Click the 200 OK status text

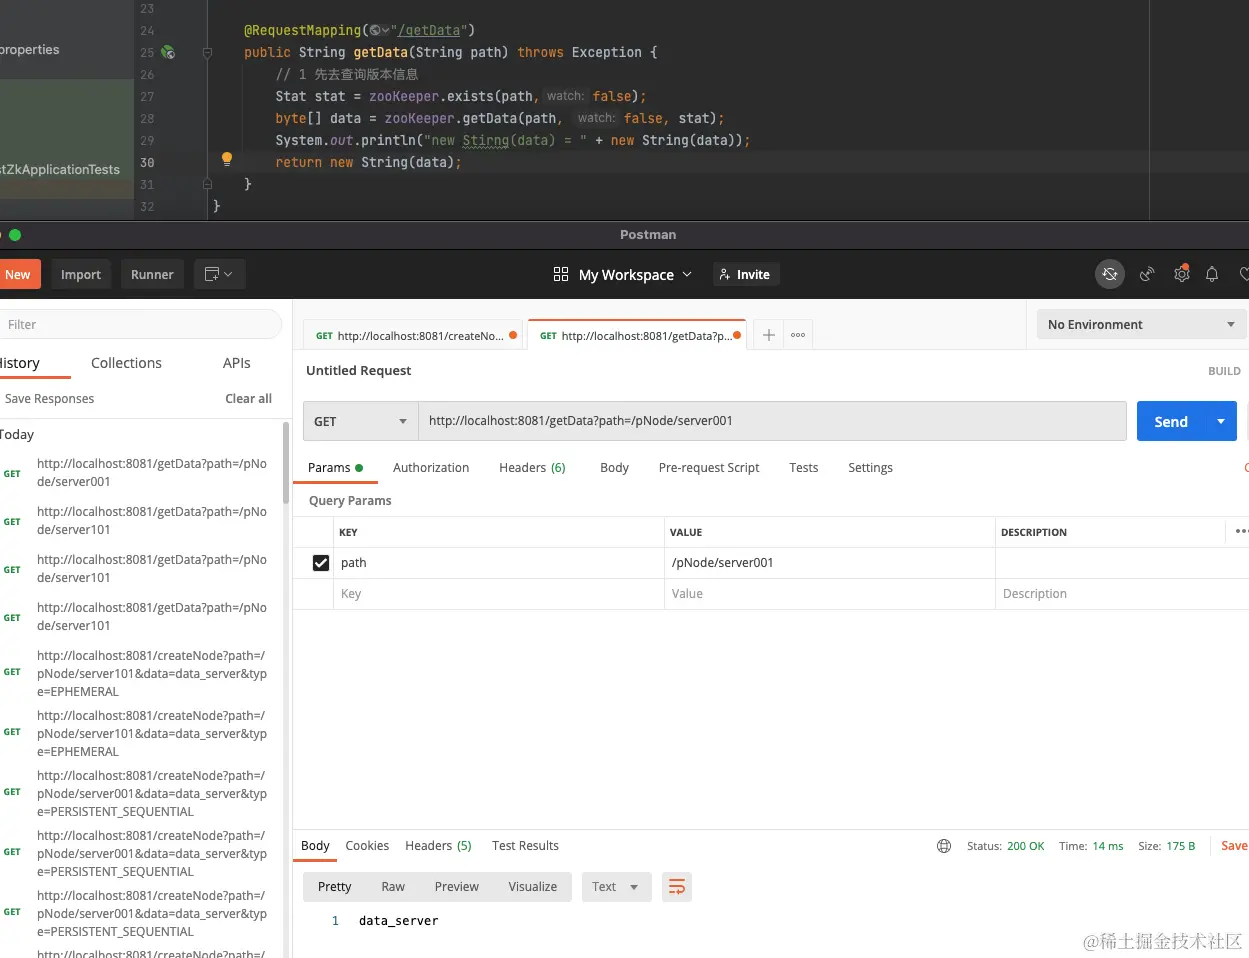pyautogui.click(x=1025, y=846)
